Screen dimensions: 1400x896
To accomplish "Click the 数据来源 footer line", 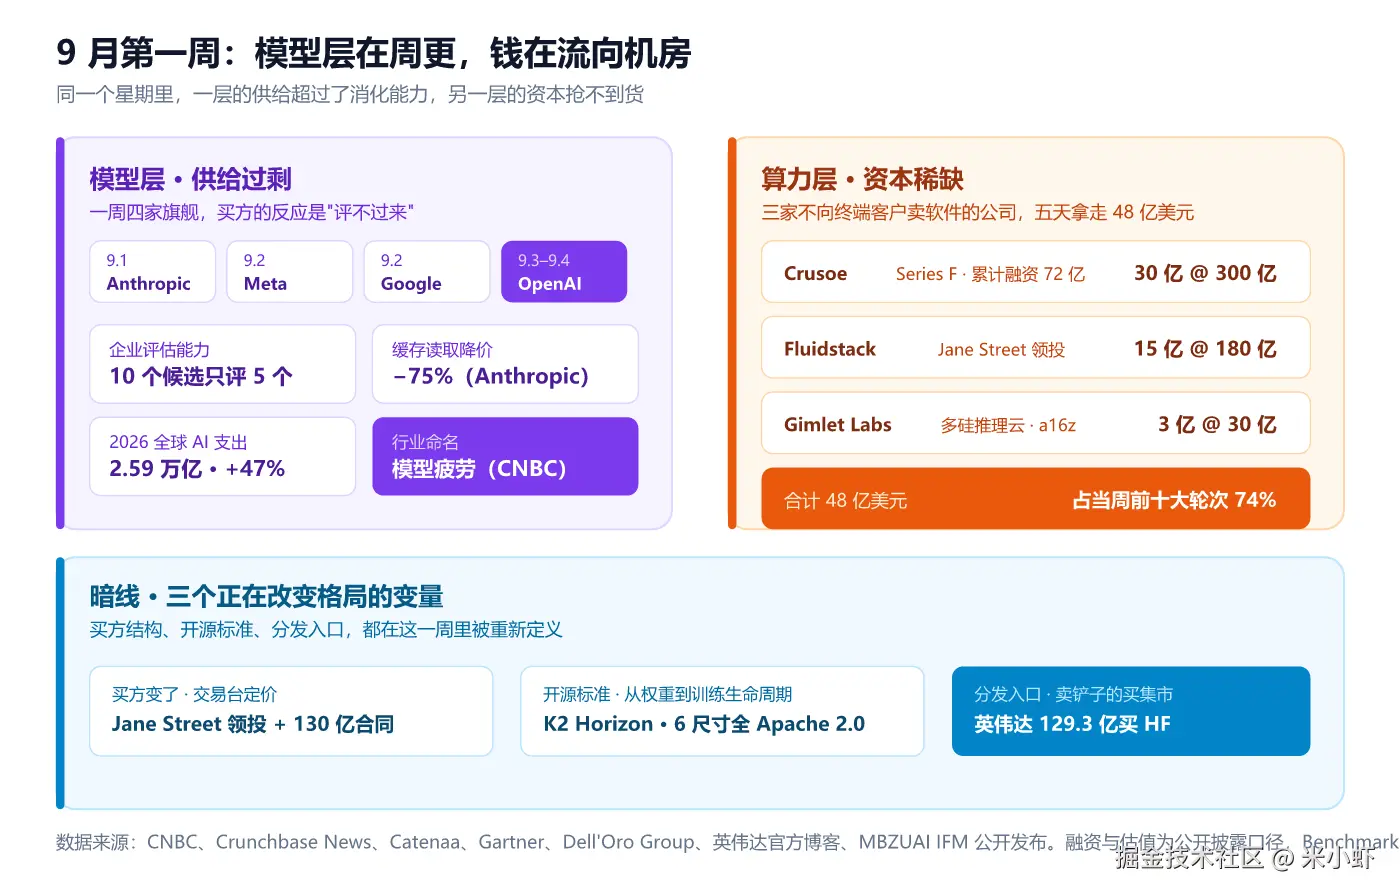I will [727, 842].
